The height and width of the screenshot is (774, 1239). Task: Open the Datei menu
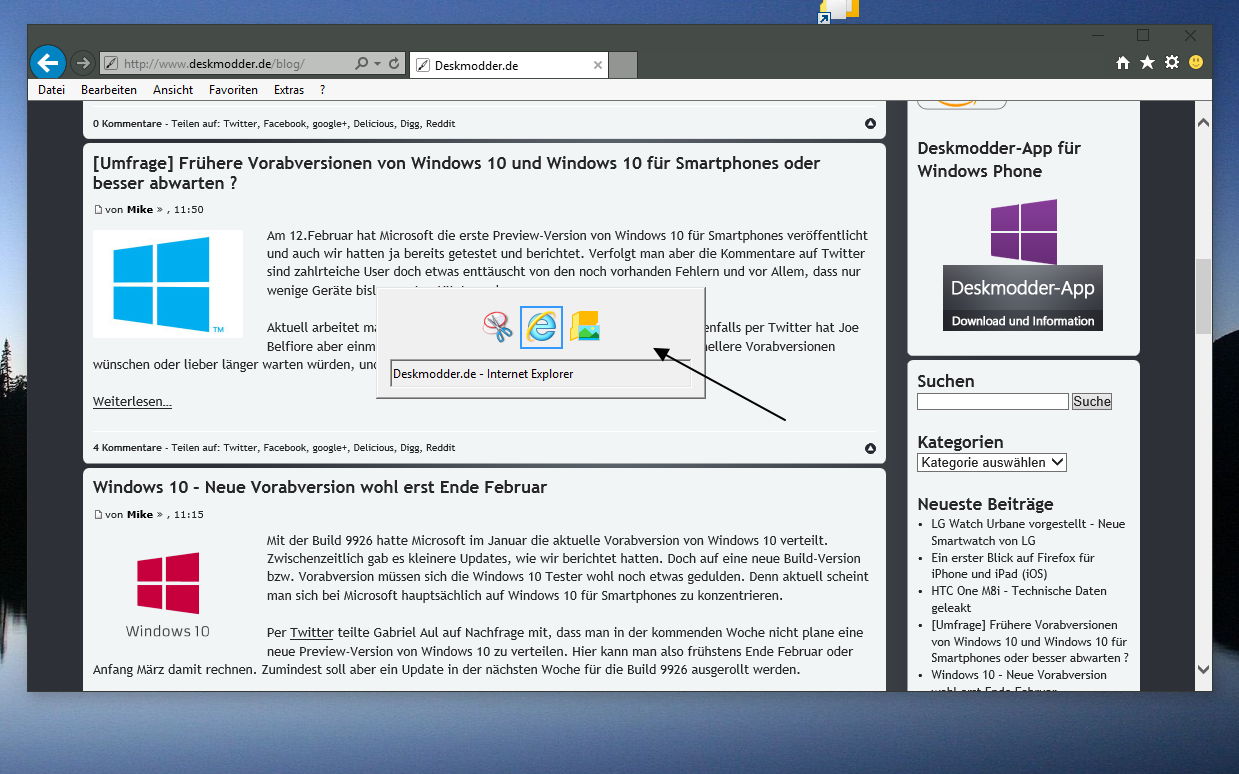(x=51, y=90)
